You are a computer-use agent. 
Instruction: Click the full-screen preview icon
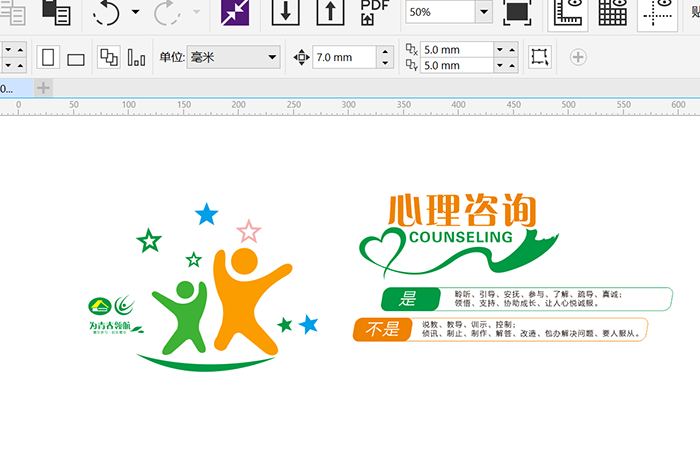(x=517, y=12)
